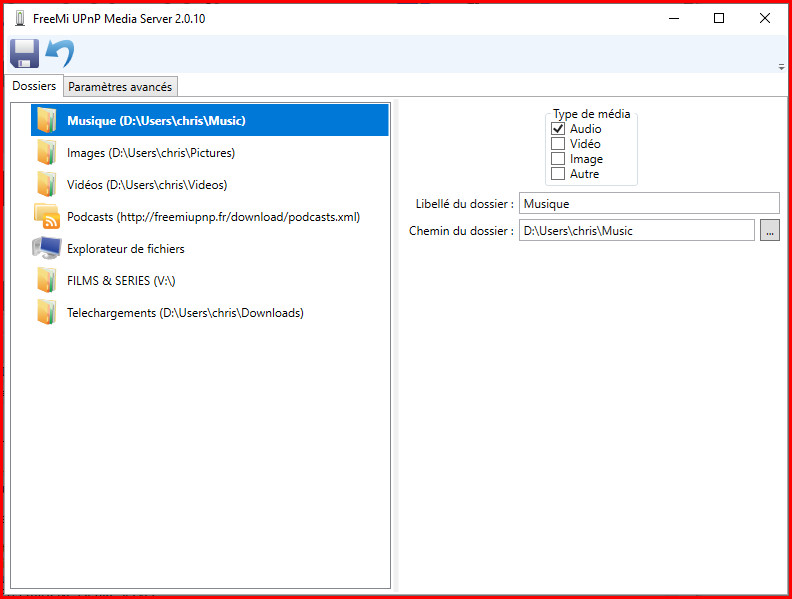Click the save floppy disk icon
Screen dimensions: 792x599
(24, 54)
